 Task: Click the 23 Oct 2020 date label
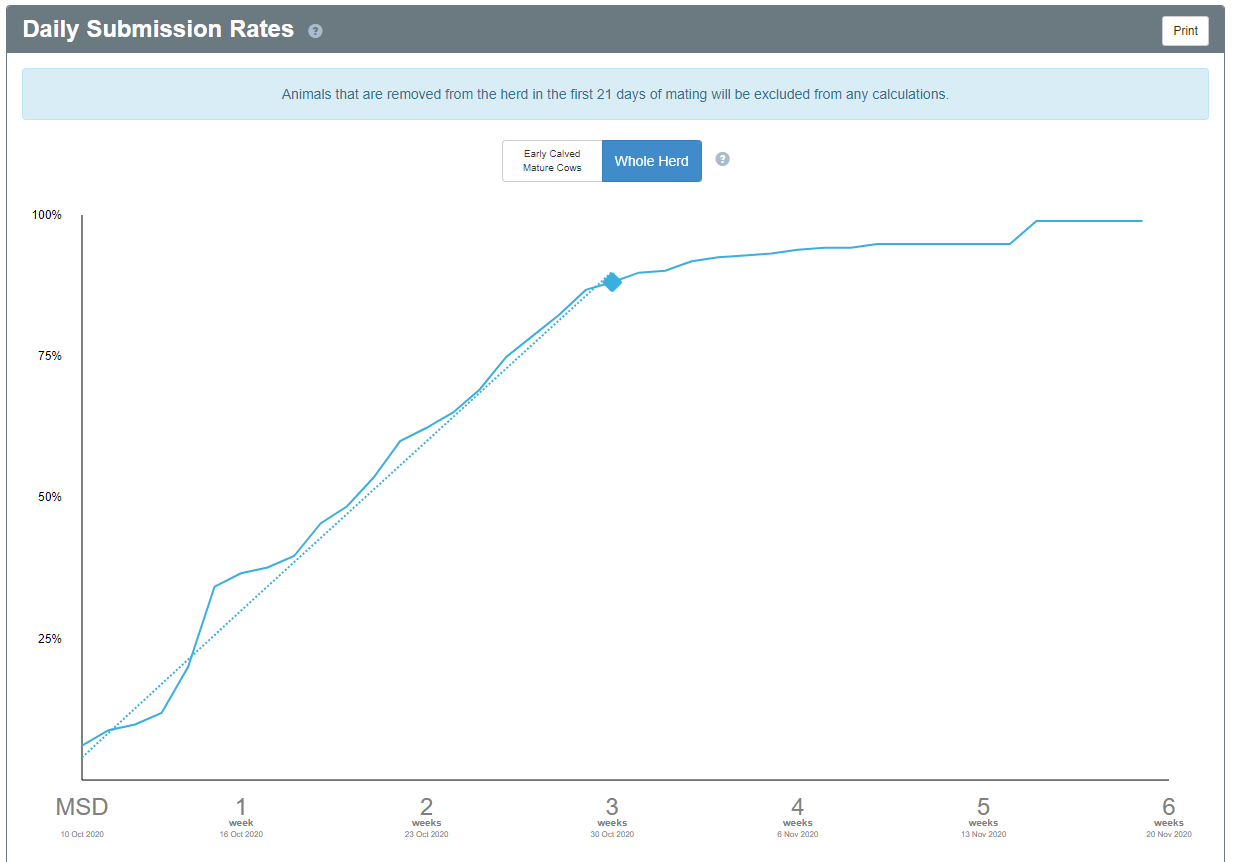pyautogui.click(x=427, y=834)
